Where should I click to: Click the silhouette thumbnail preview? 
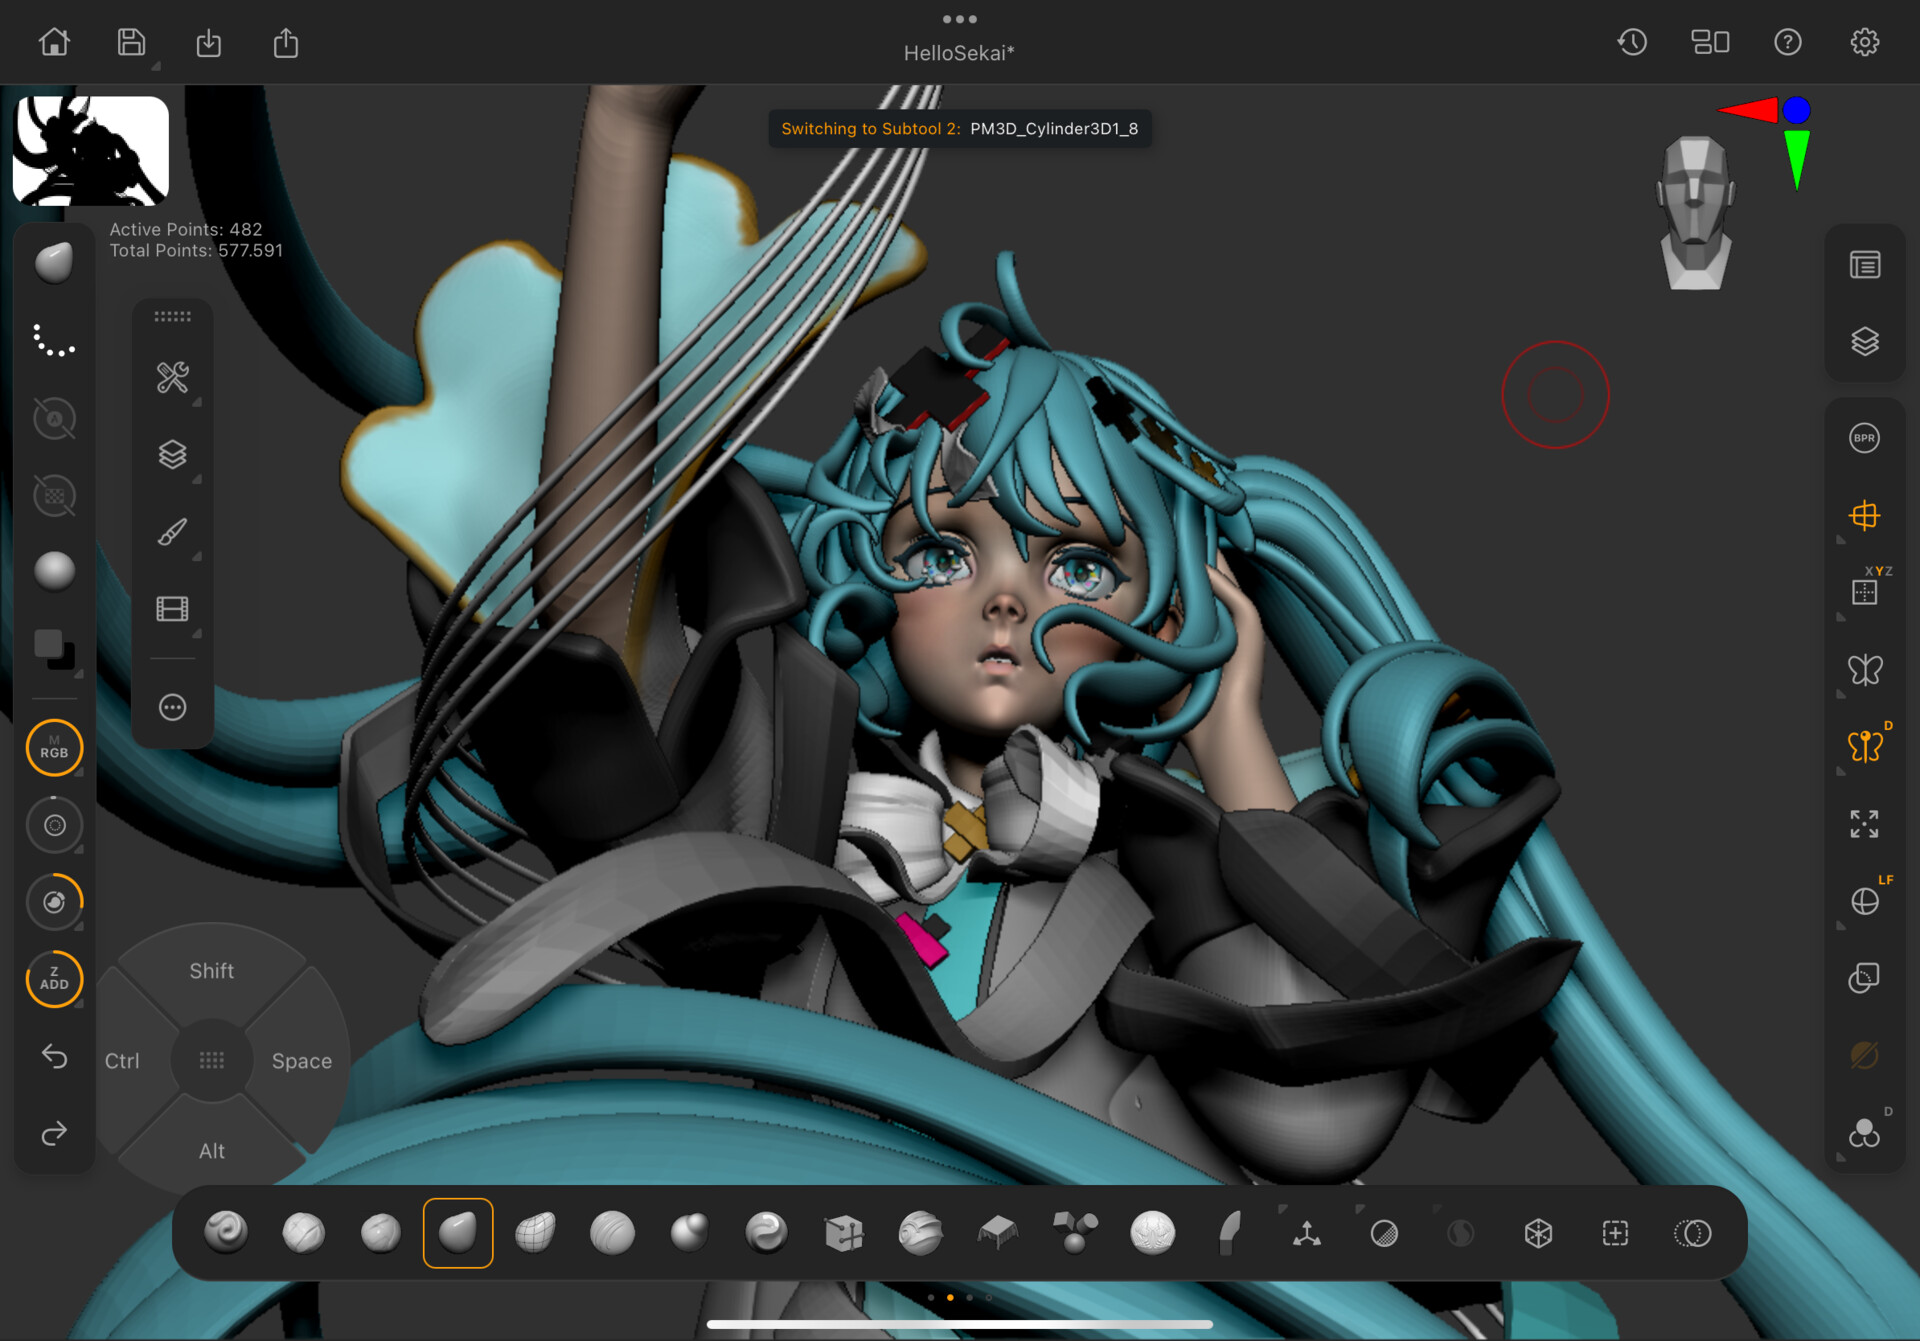point(91,151)
